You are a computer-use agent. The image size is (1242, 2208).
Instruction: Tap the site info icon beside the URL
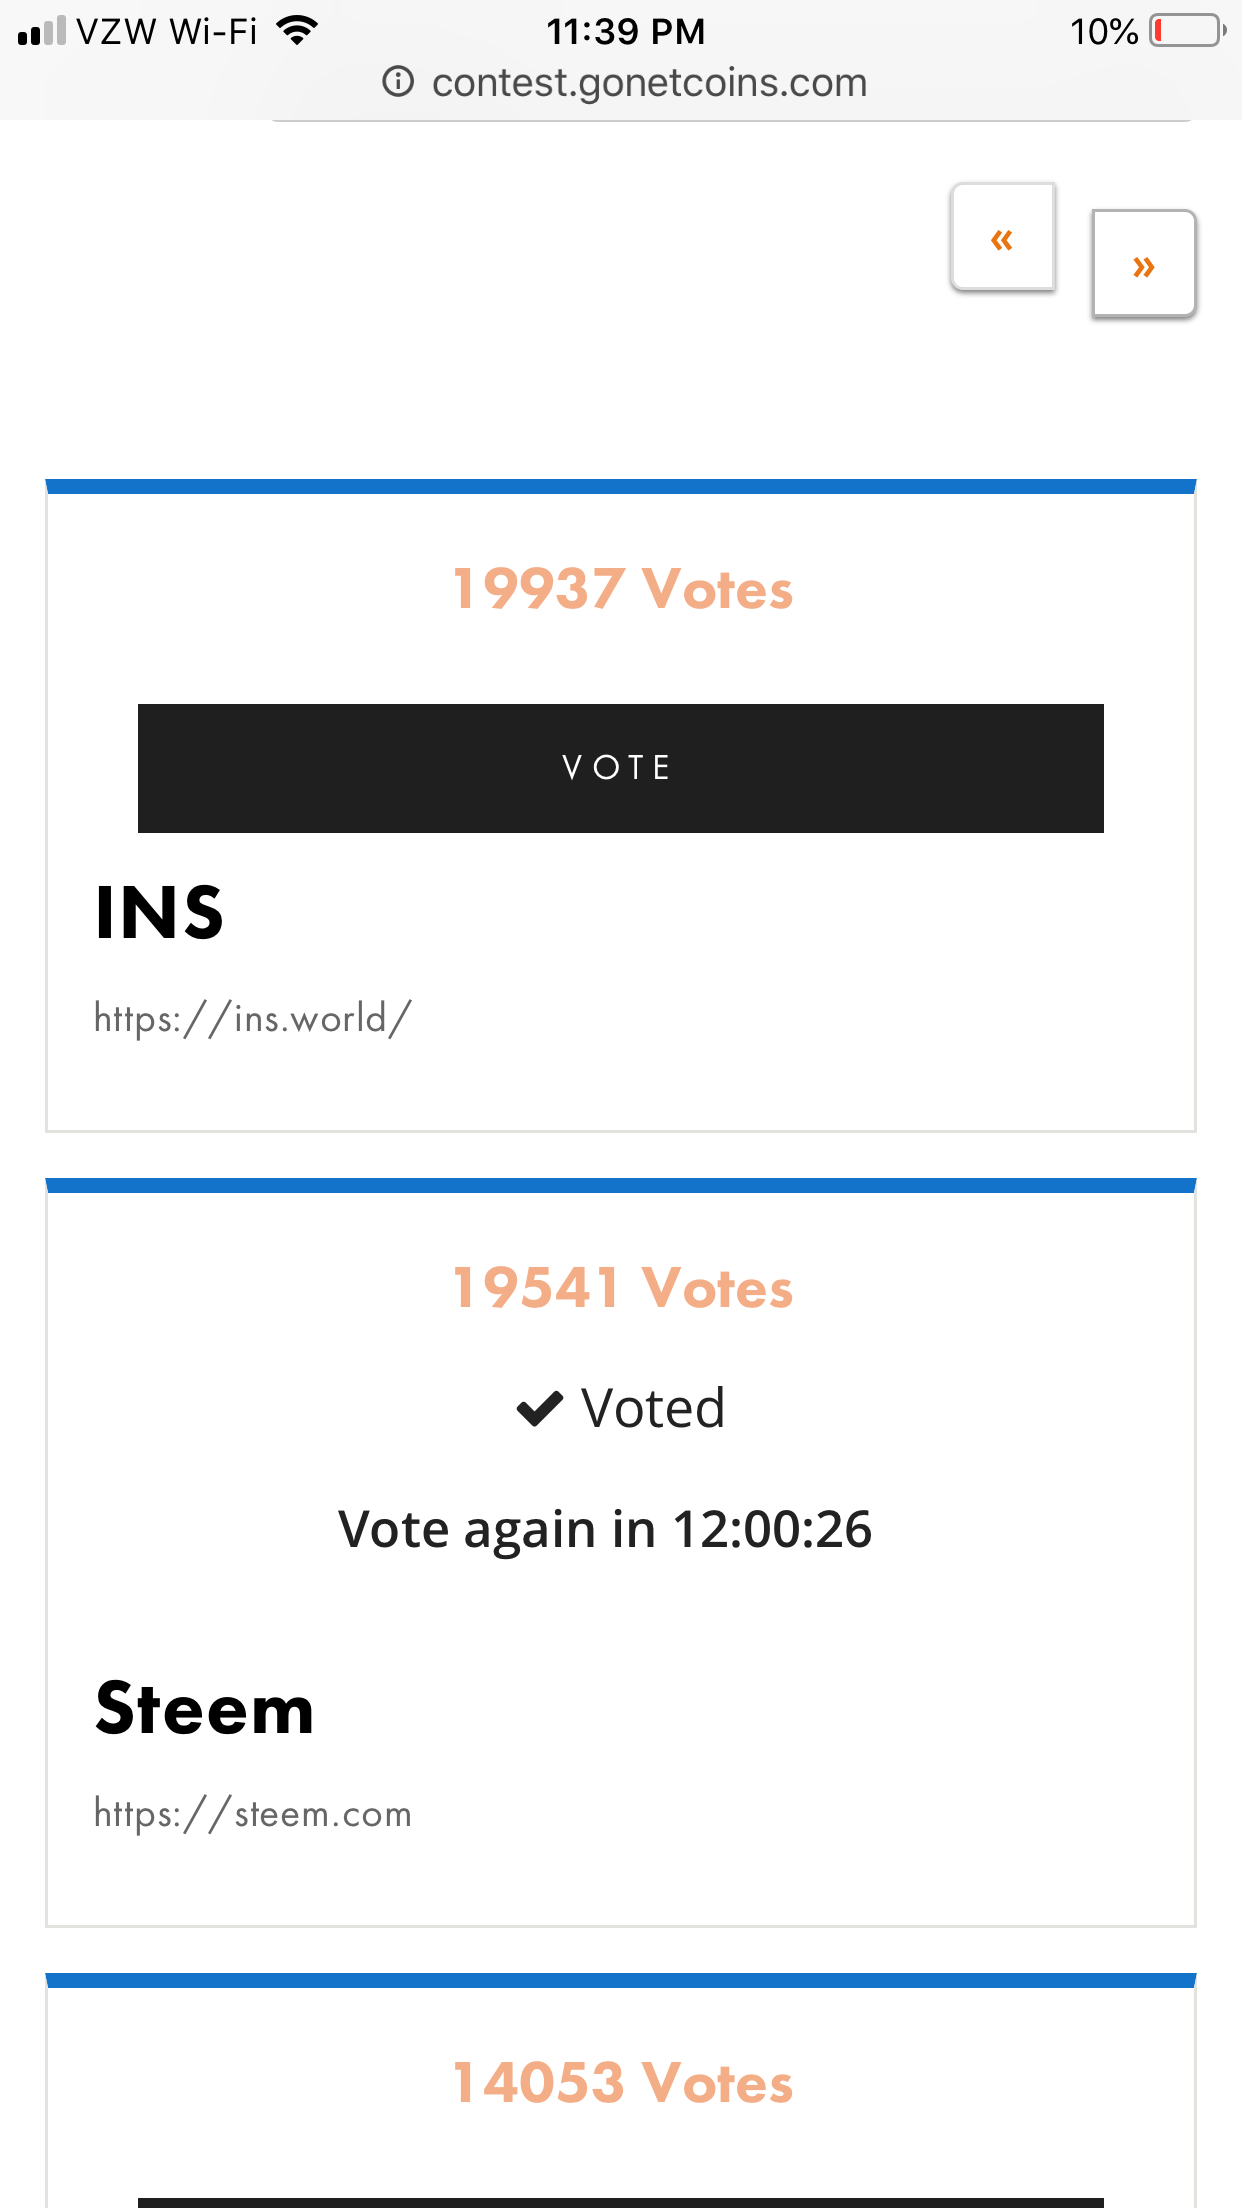[398, 81]
